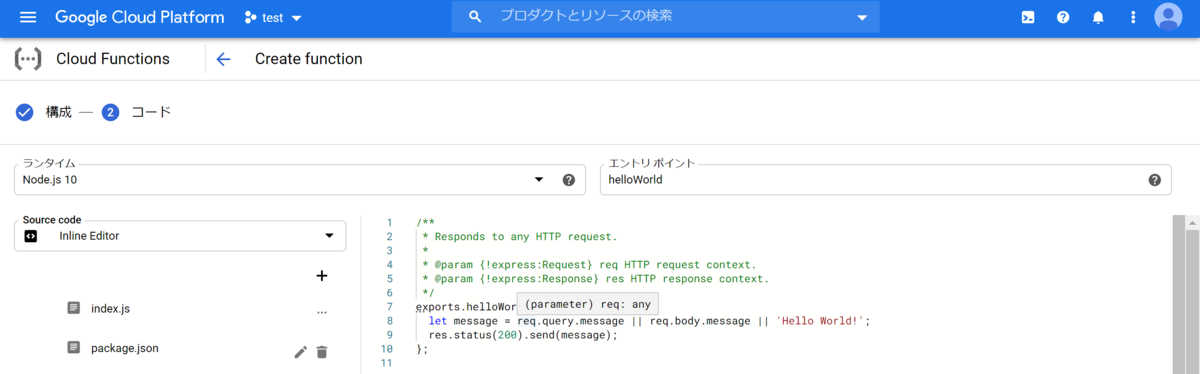Open the test project selector dropdown
This screenshot has width=1200, height=374.
273,17
